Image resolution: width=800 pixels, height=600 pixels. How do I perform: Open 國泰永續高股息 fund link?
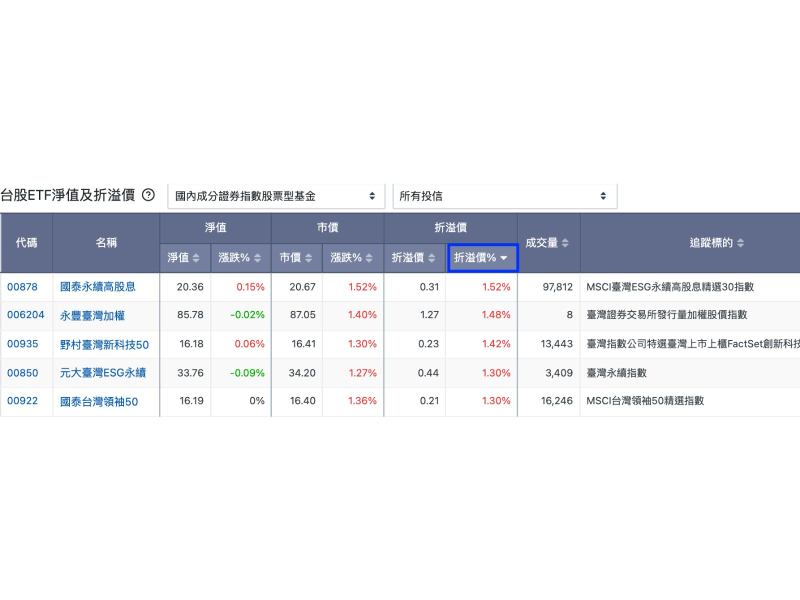98,287
